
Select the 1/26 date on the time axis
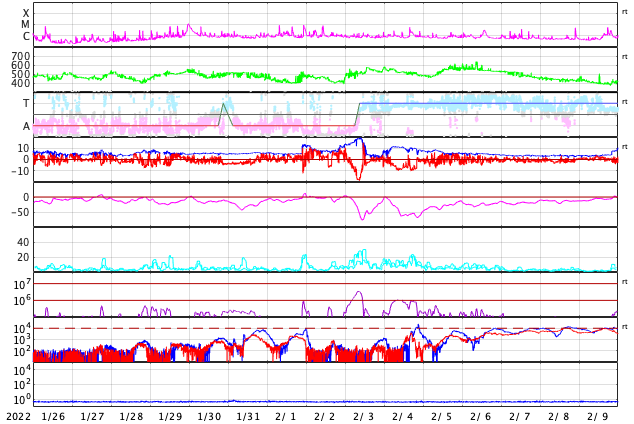point(53,417)
